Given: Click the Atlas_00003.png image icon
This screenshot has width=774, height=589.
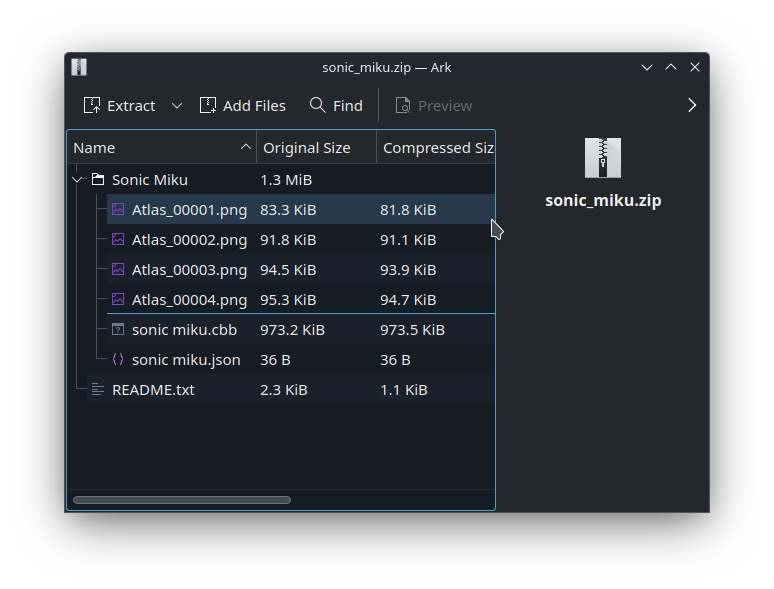Looking at the screenshot, I should tap(118, 270).
